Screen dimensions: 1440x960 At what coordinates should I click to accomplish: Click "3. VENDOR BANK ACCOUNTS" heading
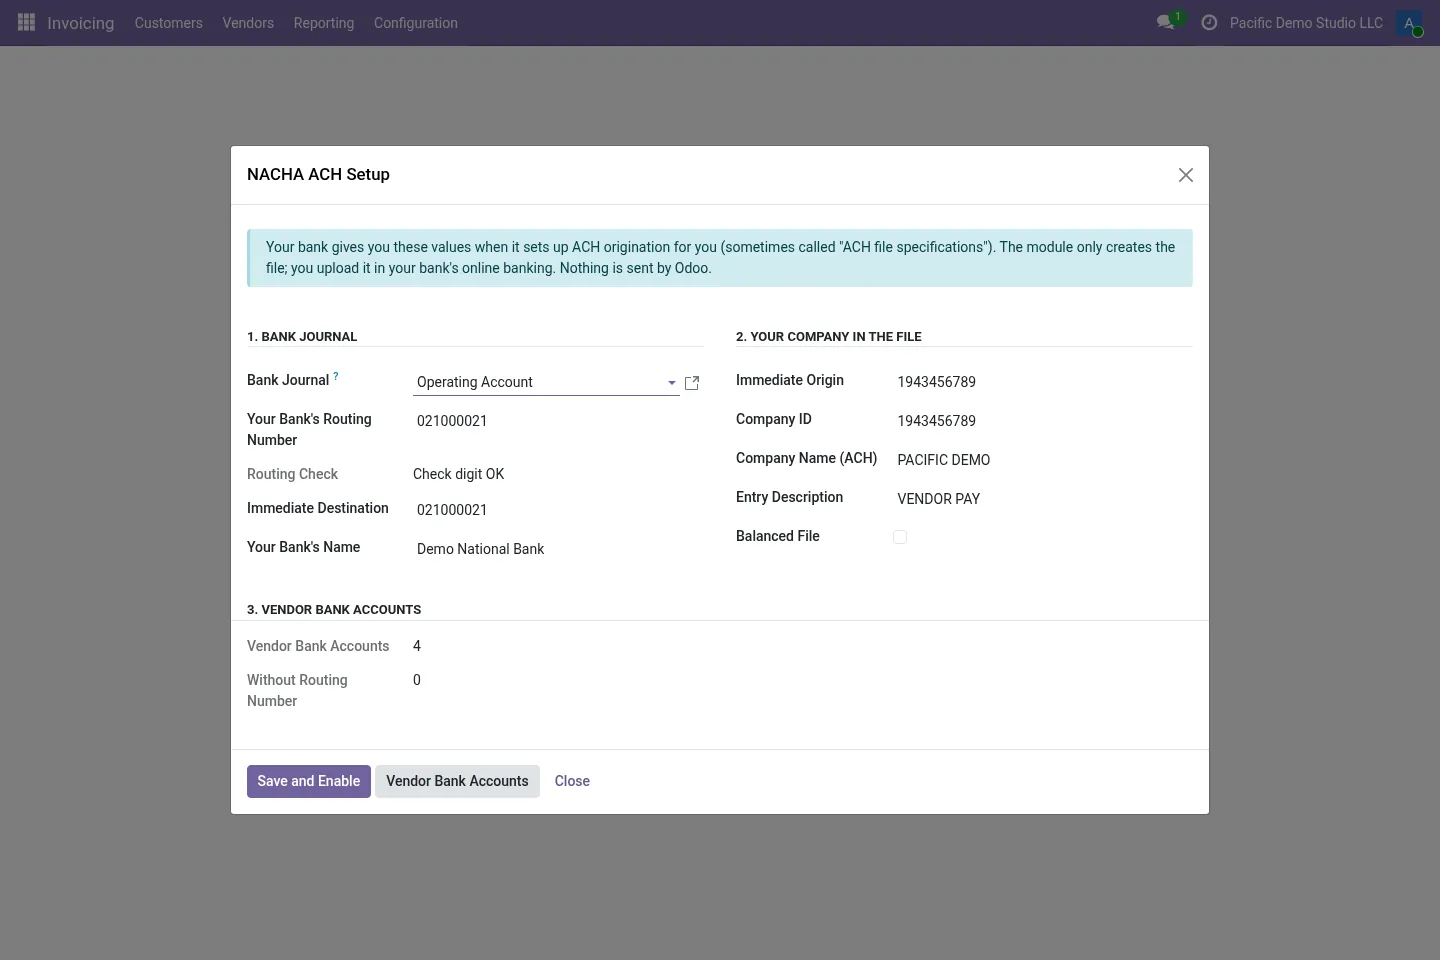334,610
